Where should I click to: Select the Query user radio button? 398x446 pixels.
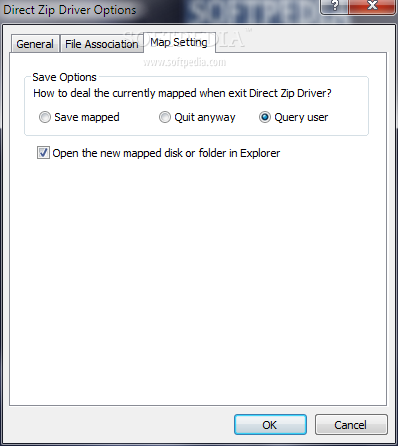(x=265, y=117)
